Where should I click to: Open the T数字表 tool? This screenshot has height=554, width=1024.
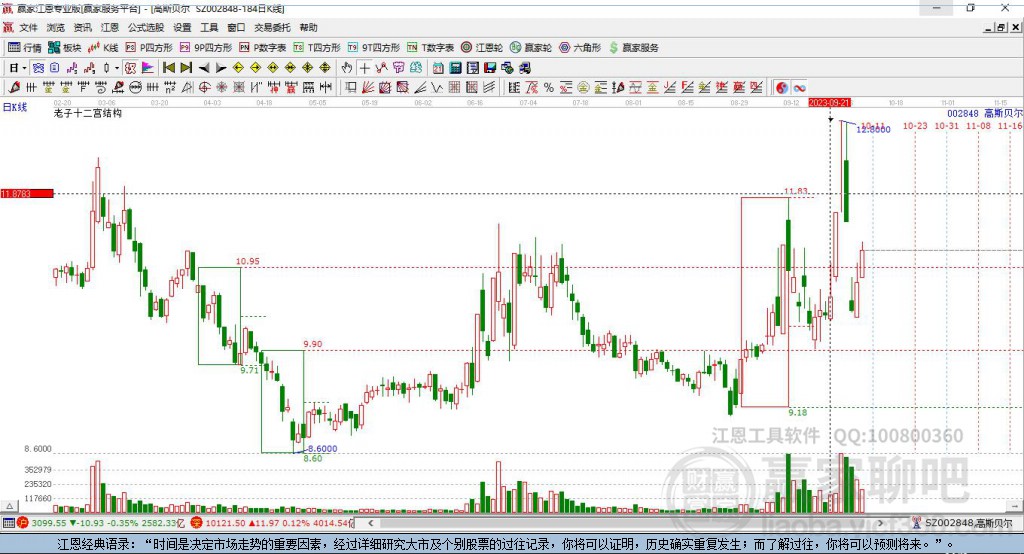[430, 47]
